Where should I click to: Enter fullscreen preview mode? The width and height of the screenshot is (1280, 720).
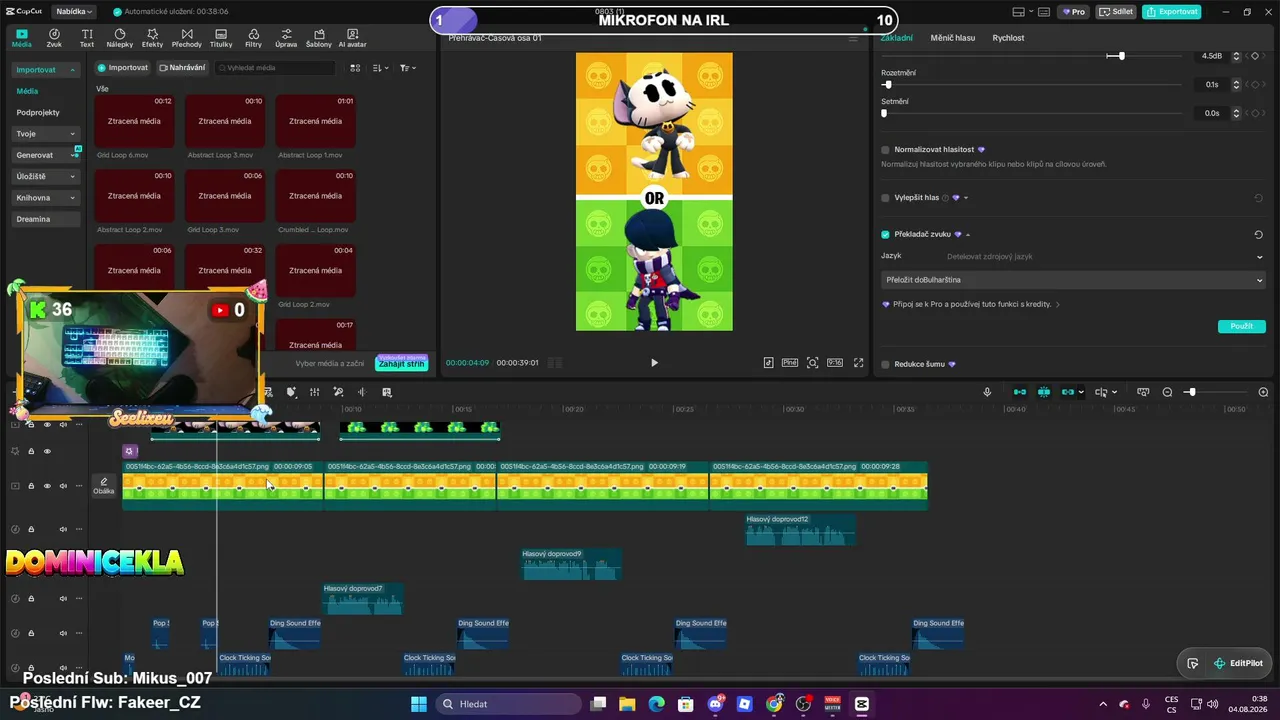[858, 363]
